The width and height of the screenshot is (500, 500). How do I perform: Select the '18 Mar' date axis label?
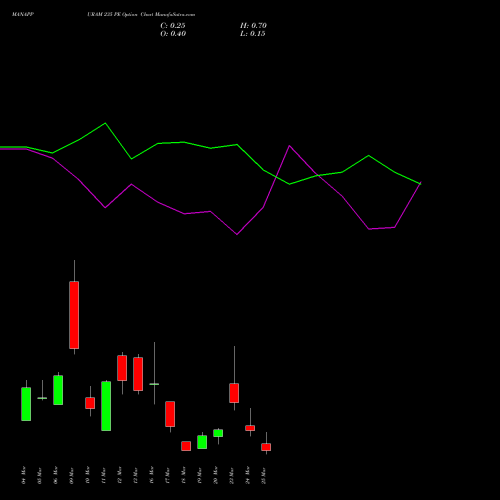184,475
